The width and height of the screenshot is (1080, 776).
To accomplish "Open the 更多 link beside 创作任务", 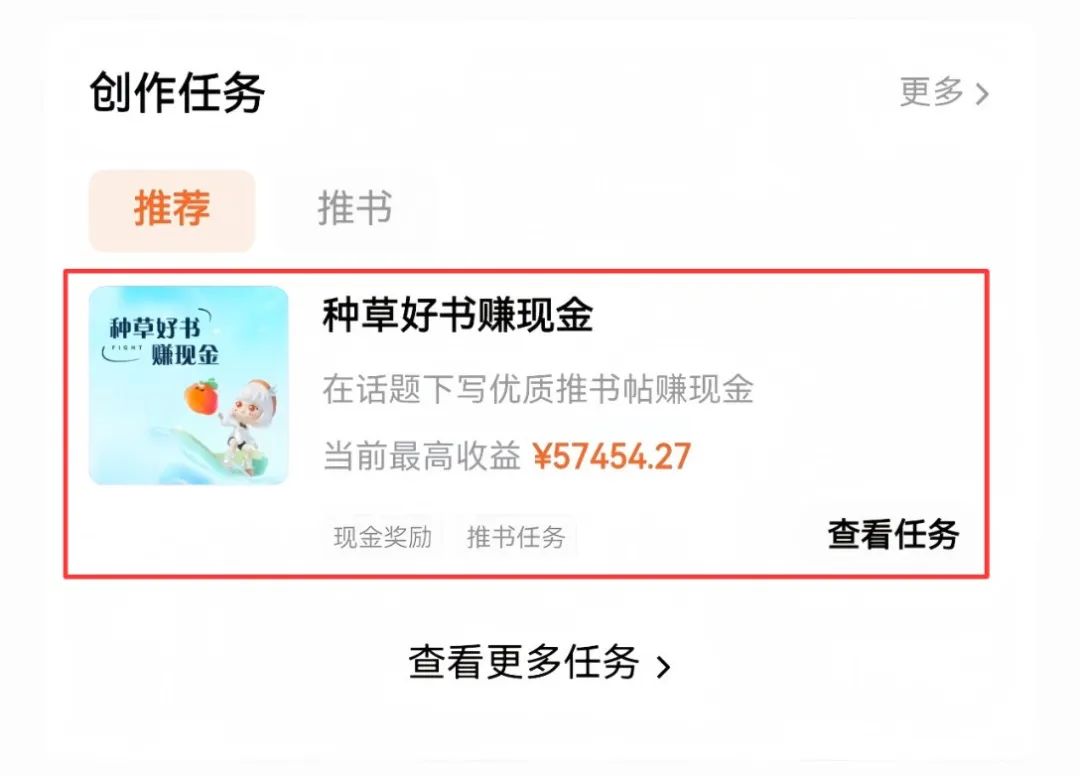I will pos(944,92).
